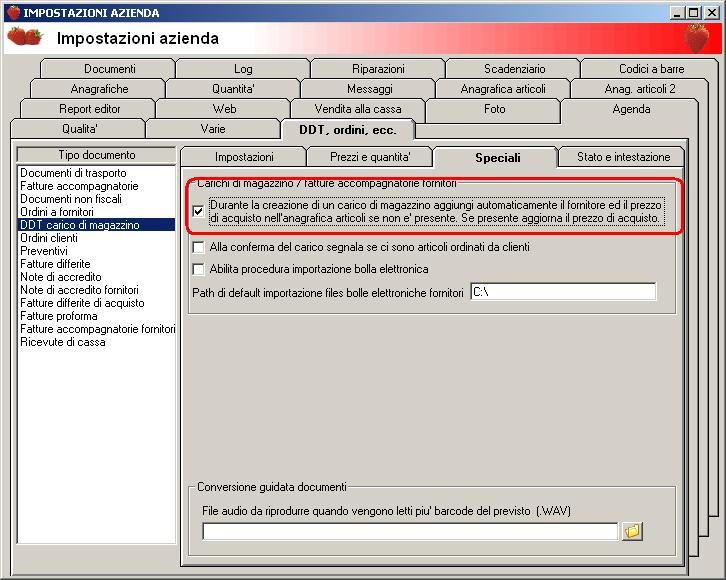726x580 pixels.
Task: Enable 'Alla conferma del carico segnala' checkbox
Action: pos(199,247)
